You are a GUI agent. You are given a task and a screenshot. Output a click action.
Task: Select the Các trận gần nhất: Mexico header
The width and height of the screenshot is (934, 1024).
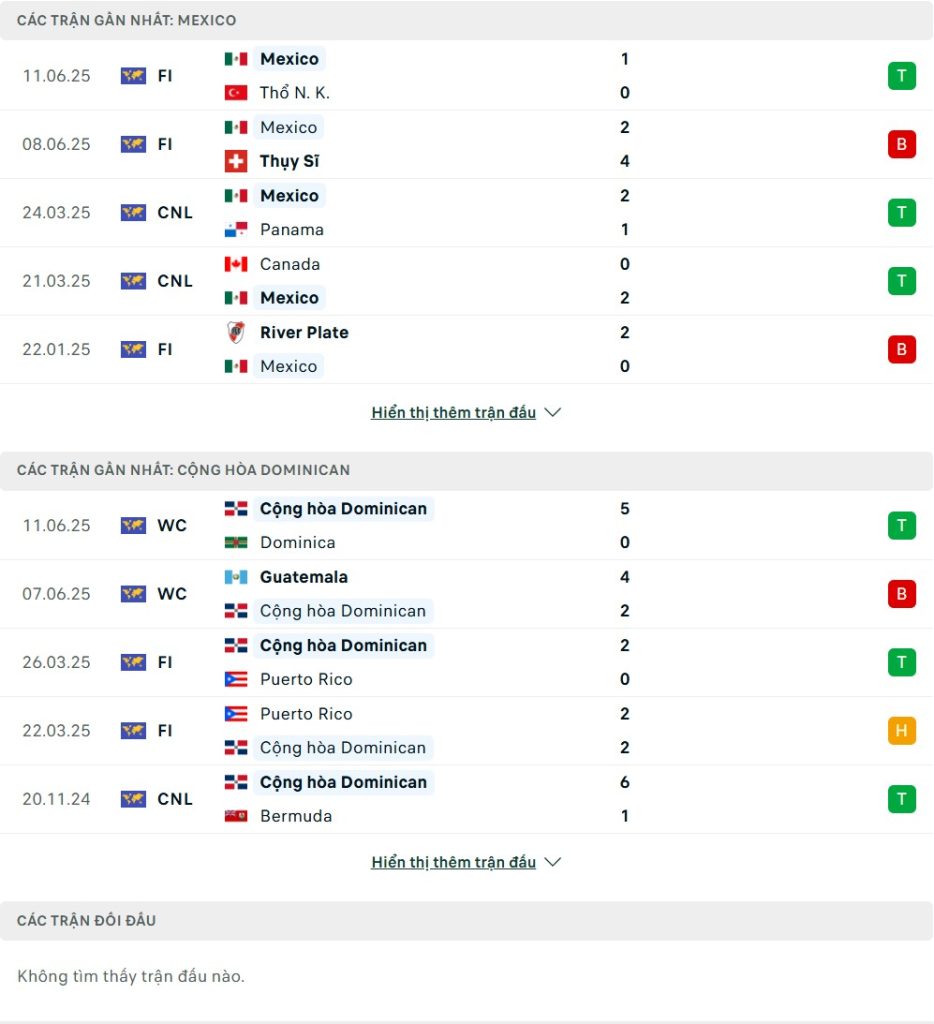466,20
